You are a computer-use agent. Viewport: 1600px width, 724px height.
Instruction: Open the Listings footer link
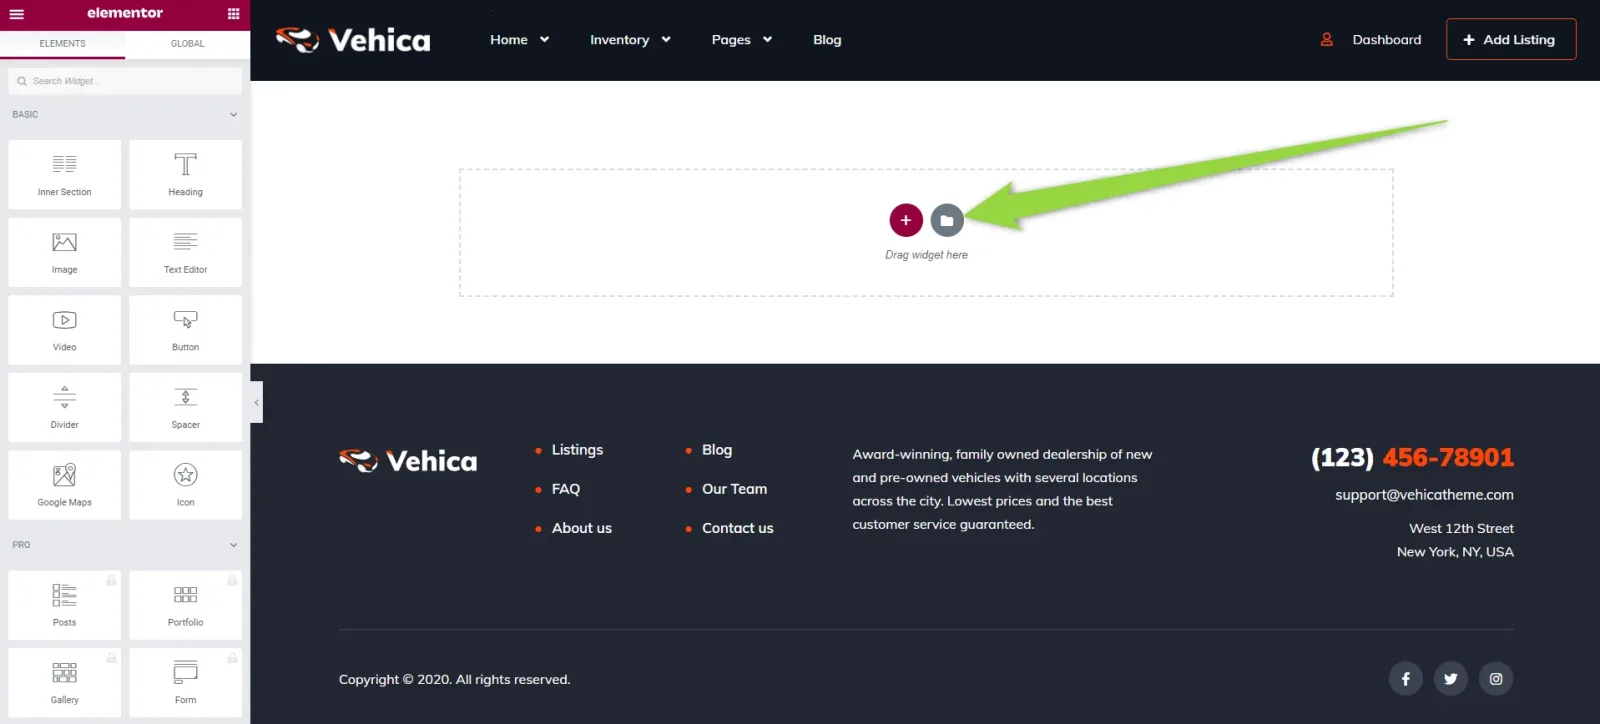[x=577, y=450]
